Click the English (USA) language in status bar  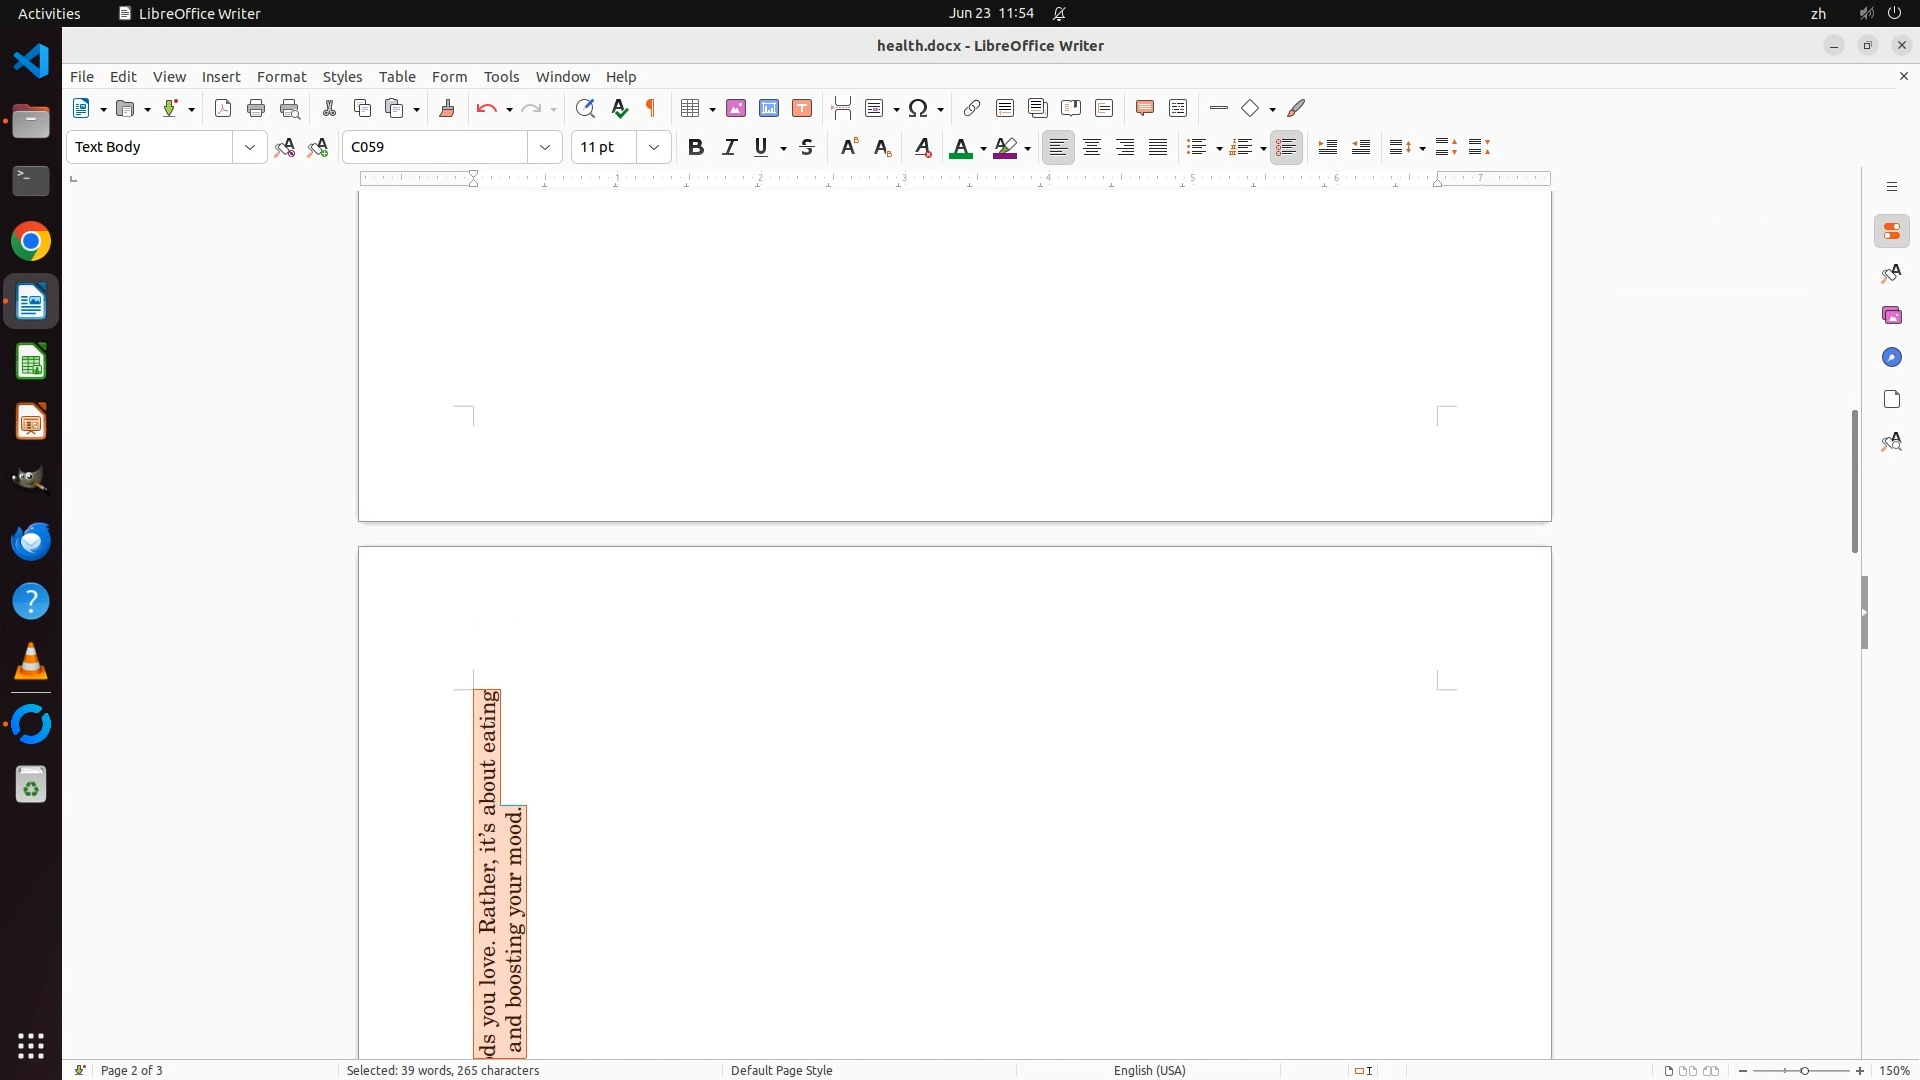coord(1149,1070)
